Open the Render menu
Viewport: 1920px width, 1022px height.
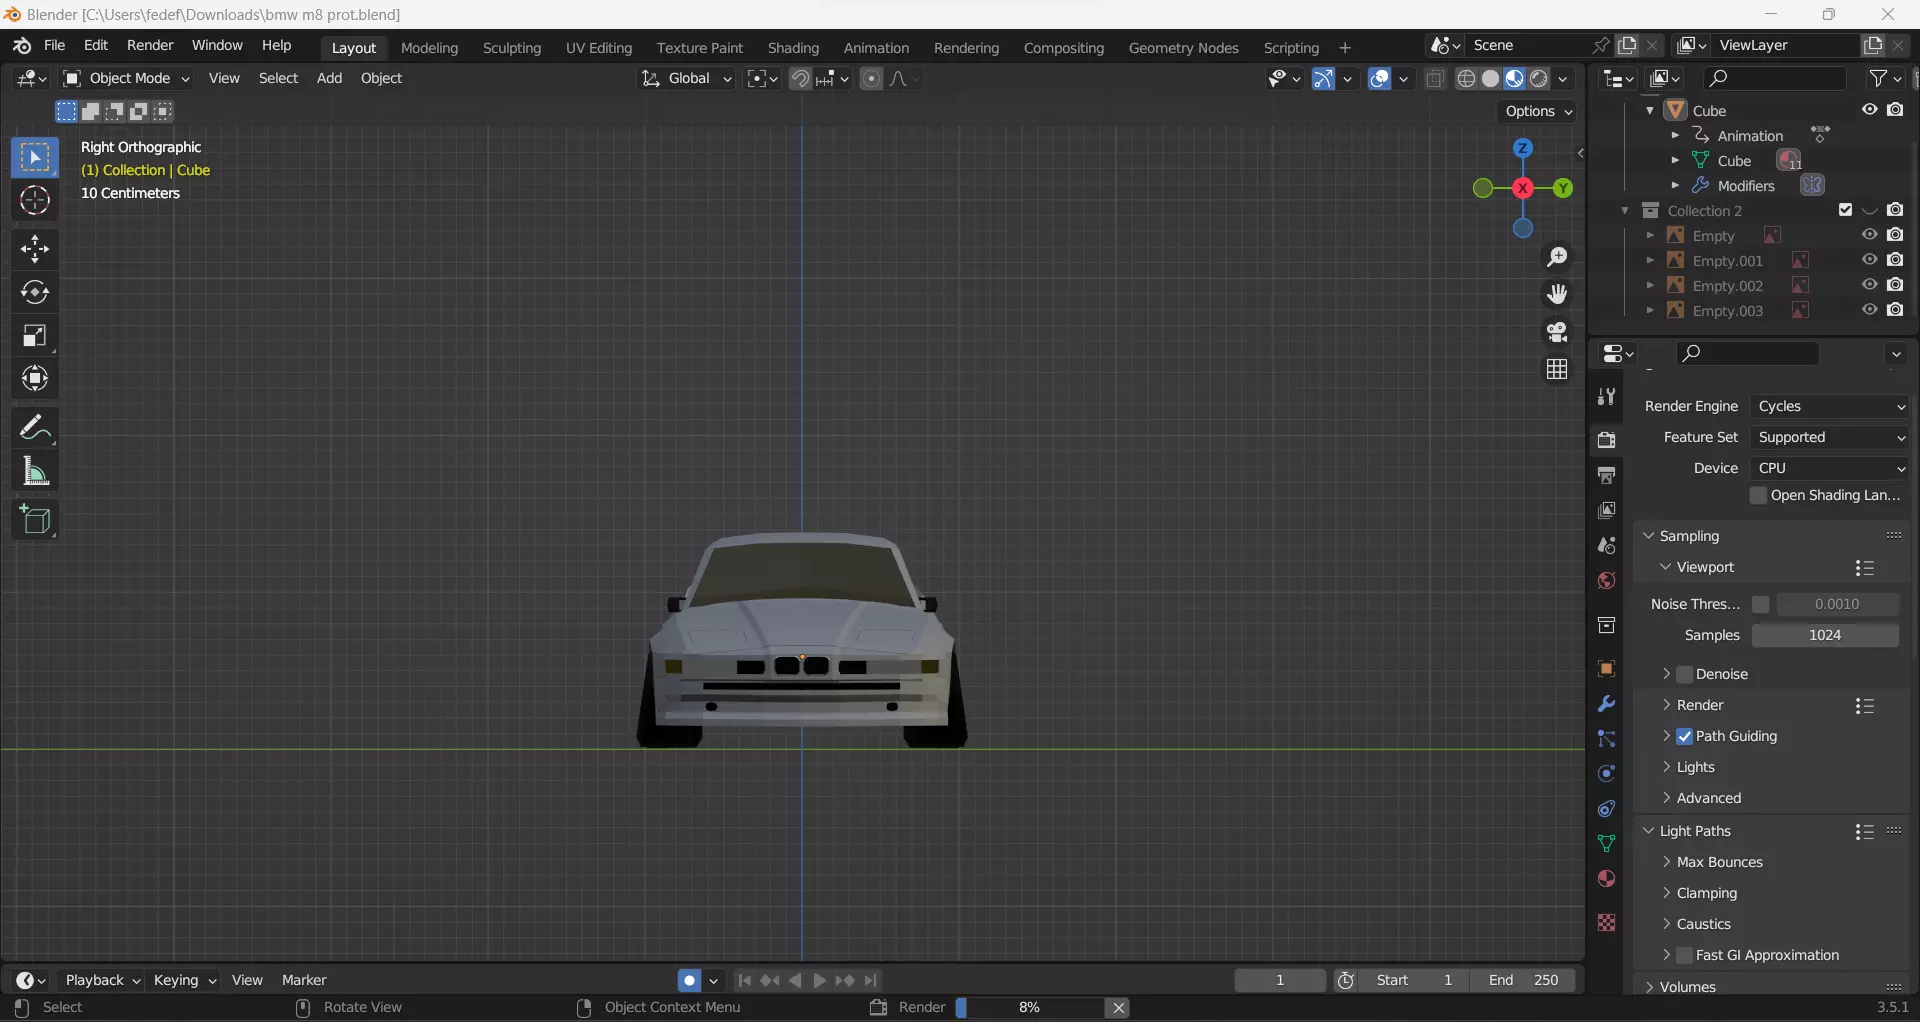coord(150,46)
